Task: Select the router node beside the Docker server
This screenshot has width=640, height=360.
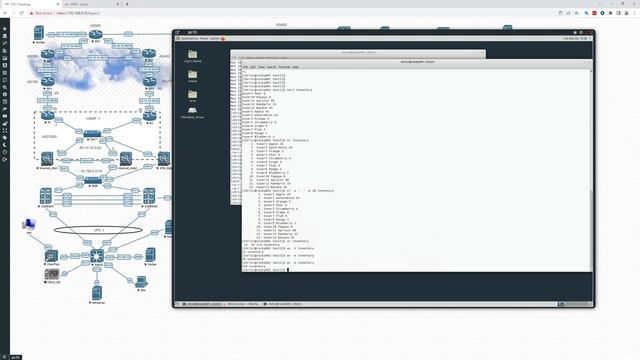Action: (x=96, y=34)
